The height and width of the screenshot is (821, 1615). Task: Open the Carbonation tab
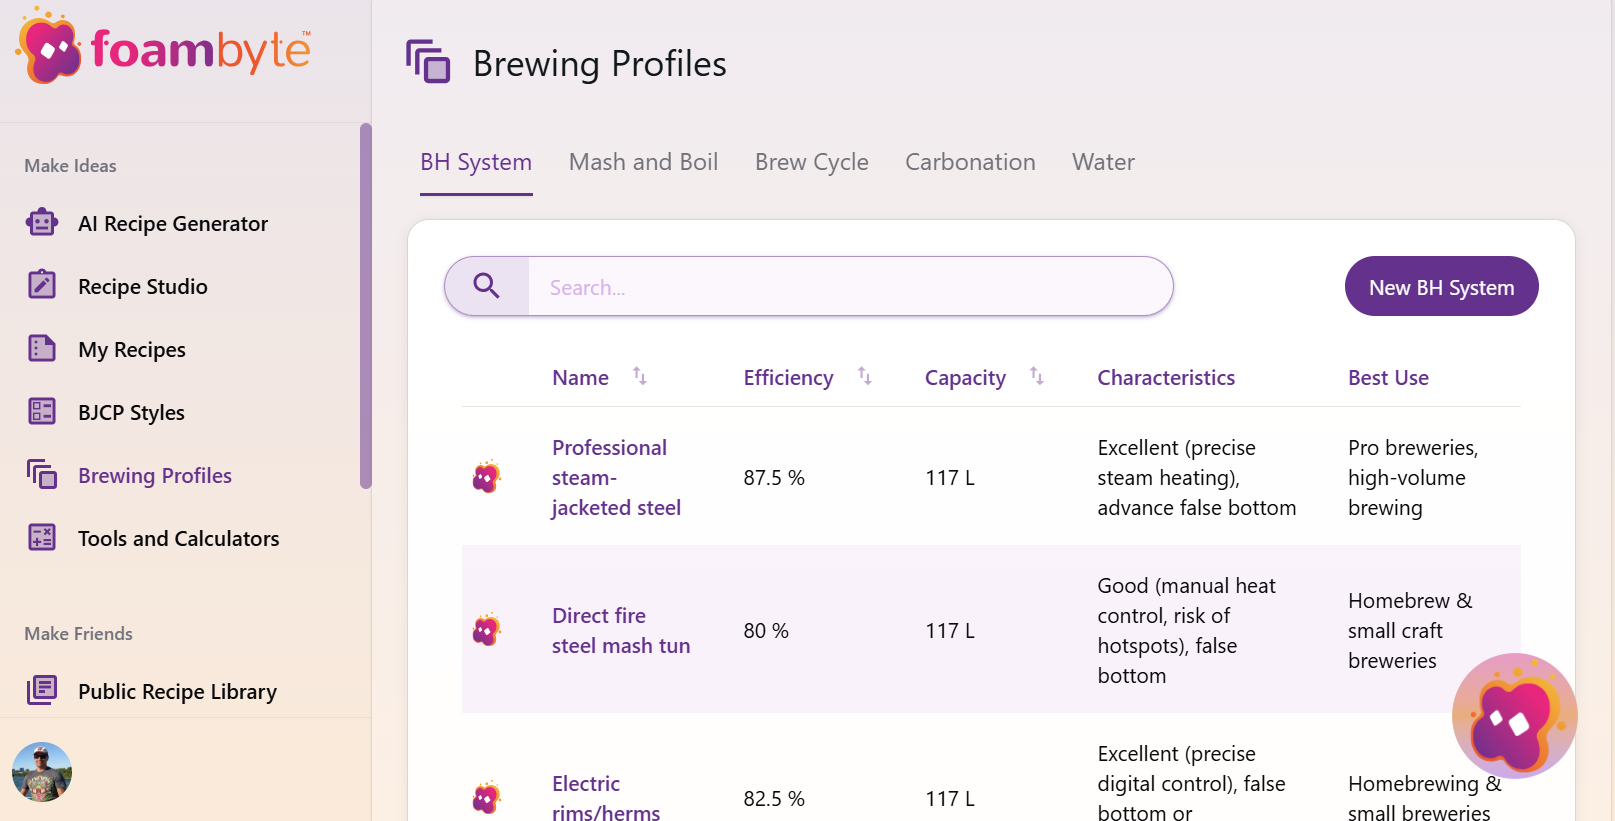[x=970, y=162]
